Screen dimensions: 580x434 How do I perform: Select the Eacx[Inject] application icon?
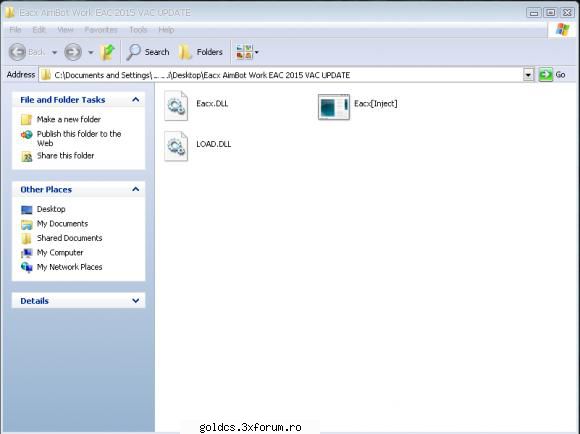click(334, 107)
